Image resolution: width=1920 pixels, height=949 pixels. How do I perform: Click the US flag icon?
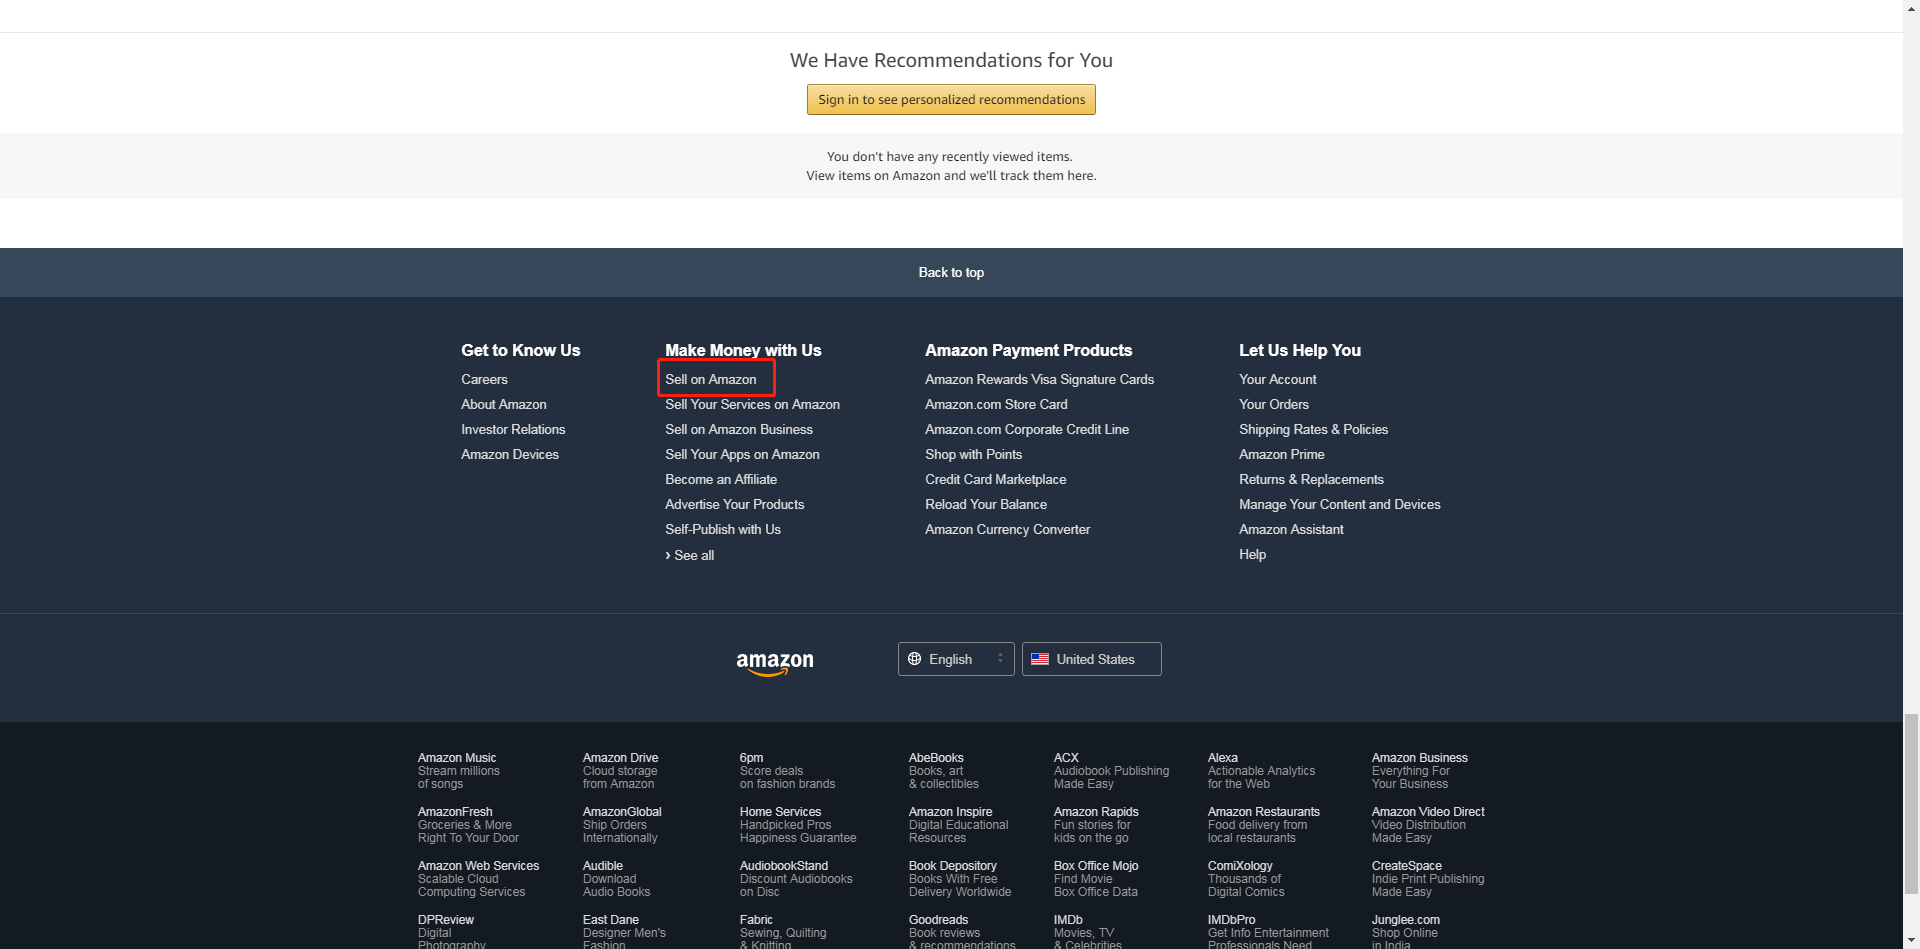(x=1040, y=659)
